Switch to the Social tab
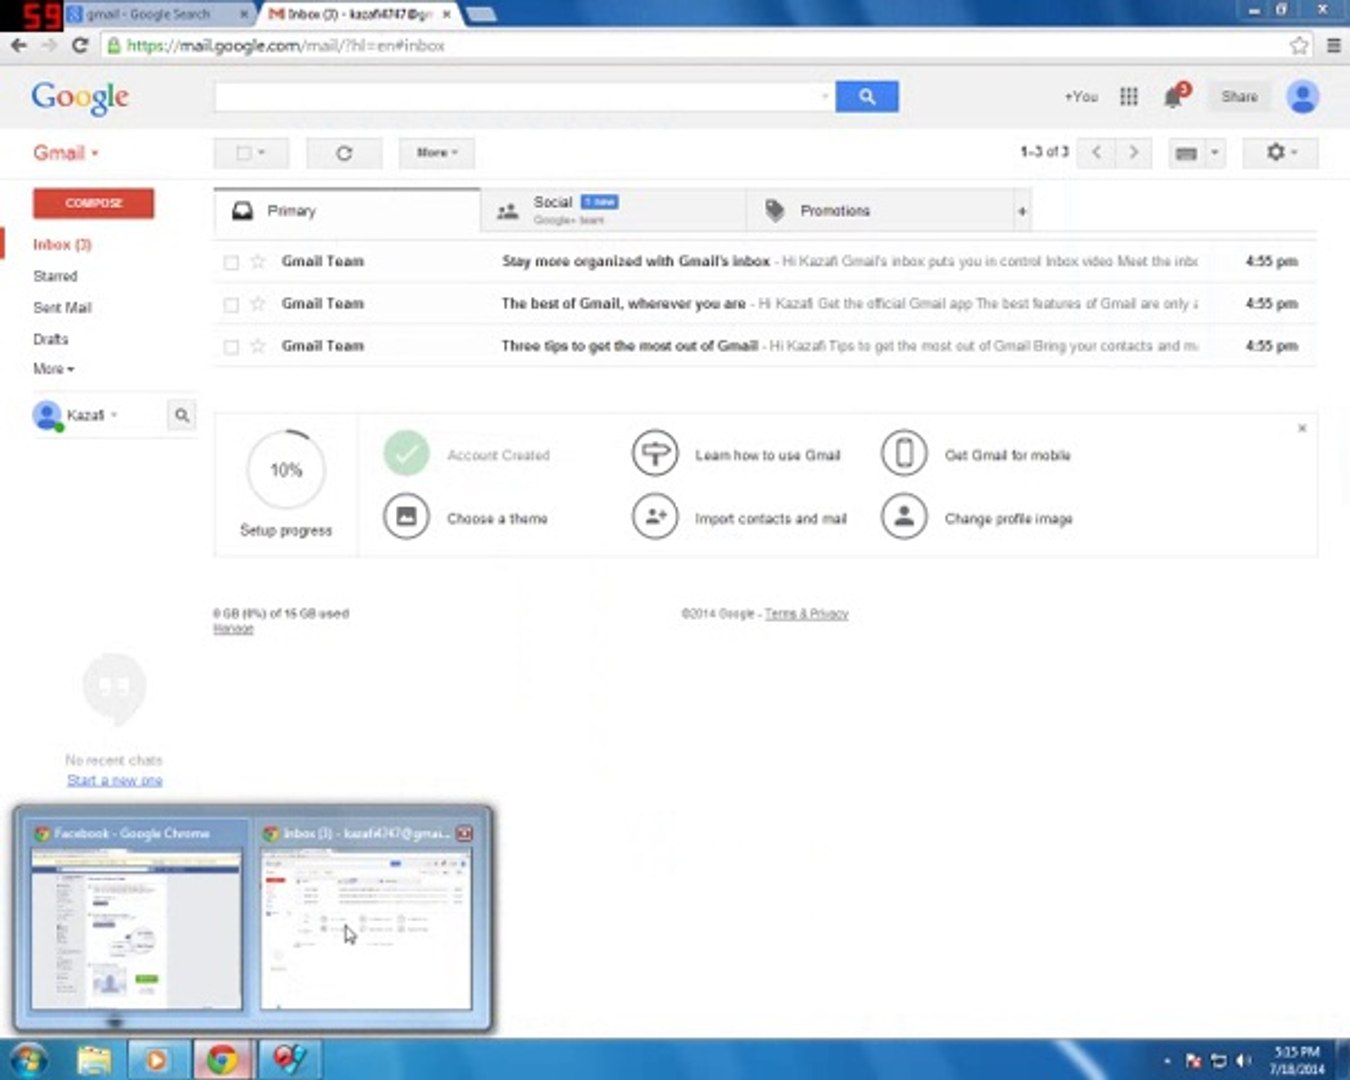The image size is (1350, 1080). [613, 211]
